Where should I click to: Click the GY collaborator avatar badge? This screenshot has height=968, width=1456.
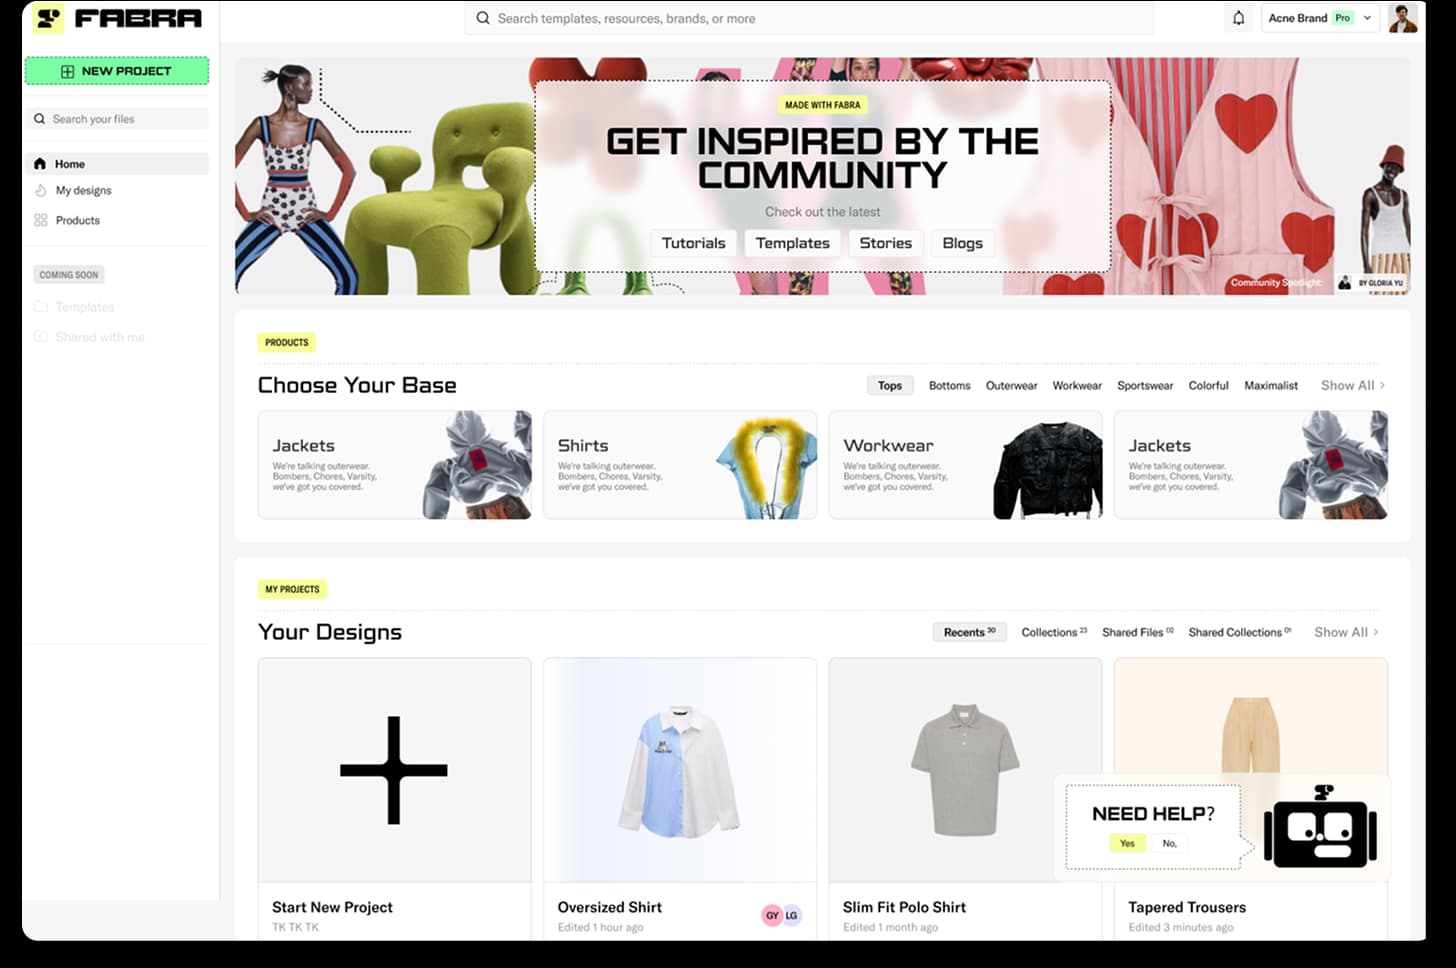point(772,915)
